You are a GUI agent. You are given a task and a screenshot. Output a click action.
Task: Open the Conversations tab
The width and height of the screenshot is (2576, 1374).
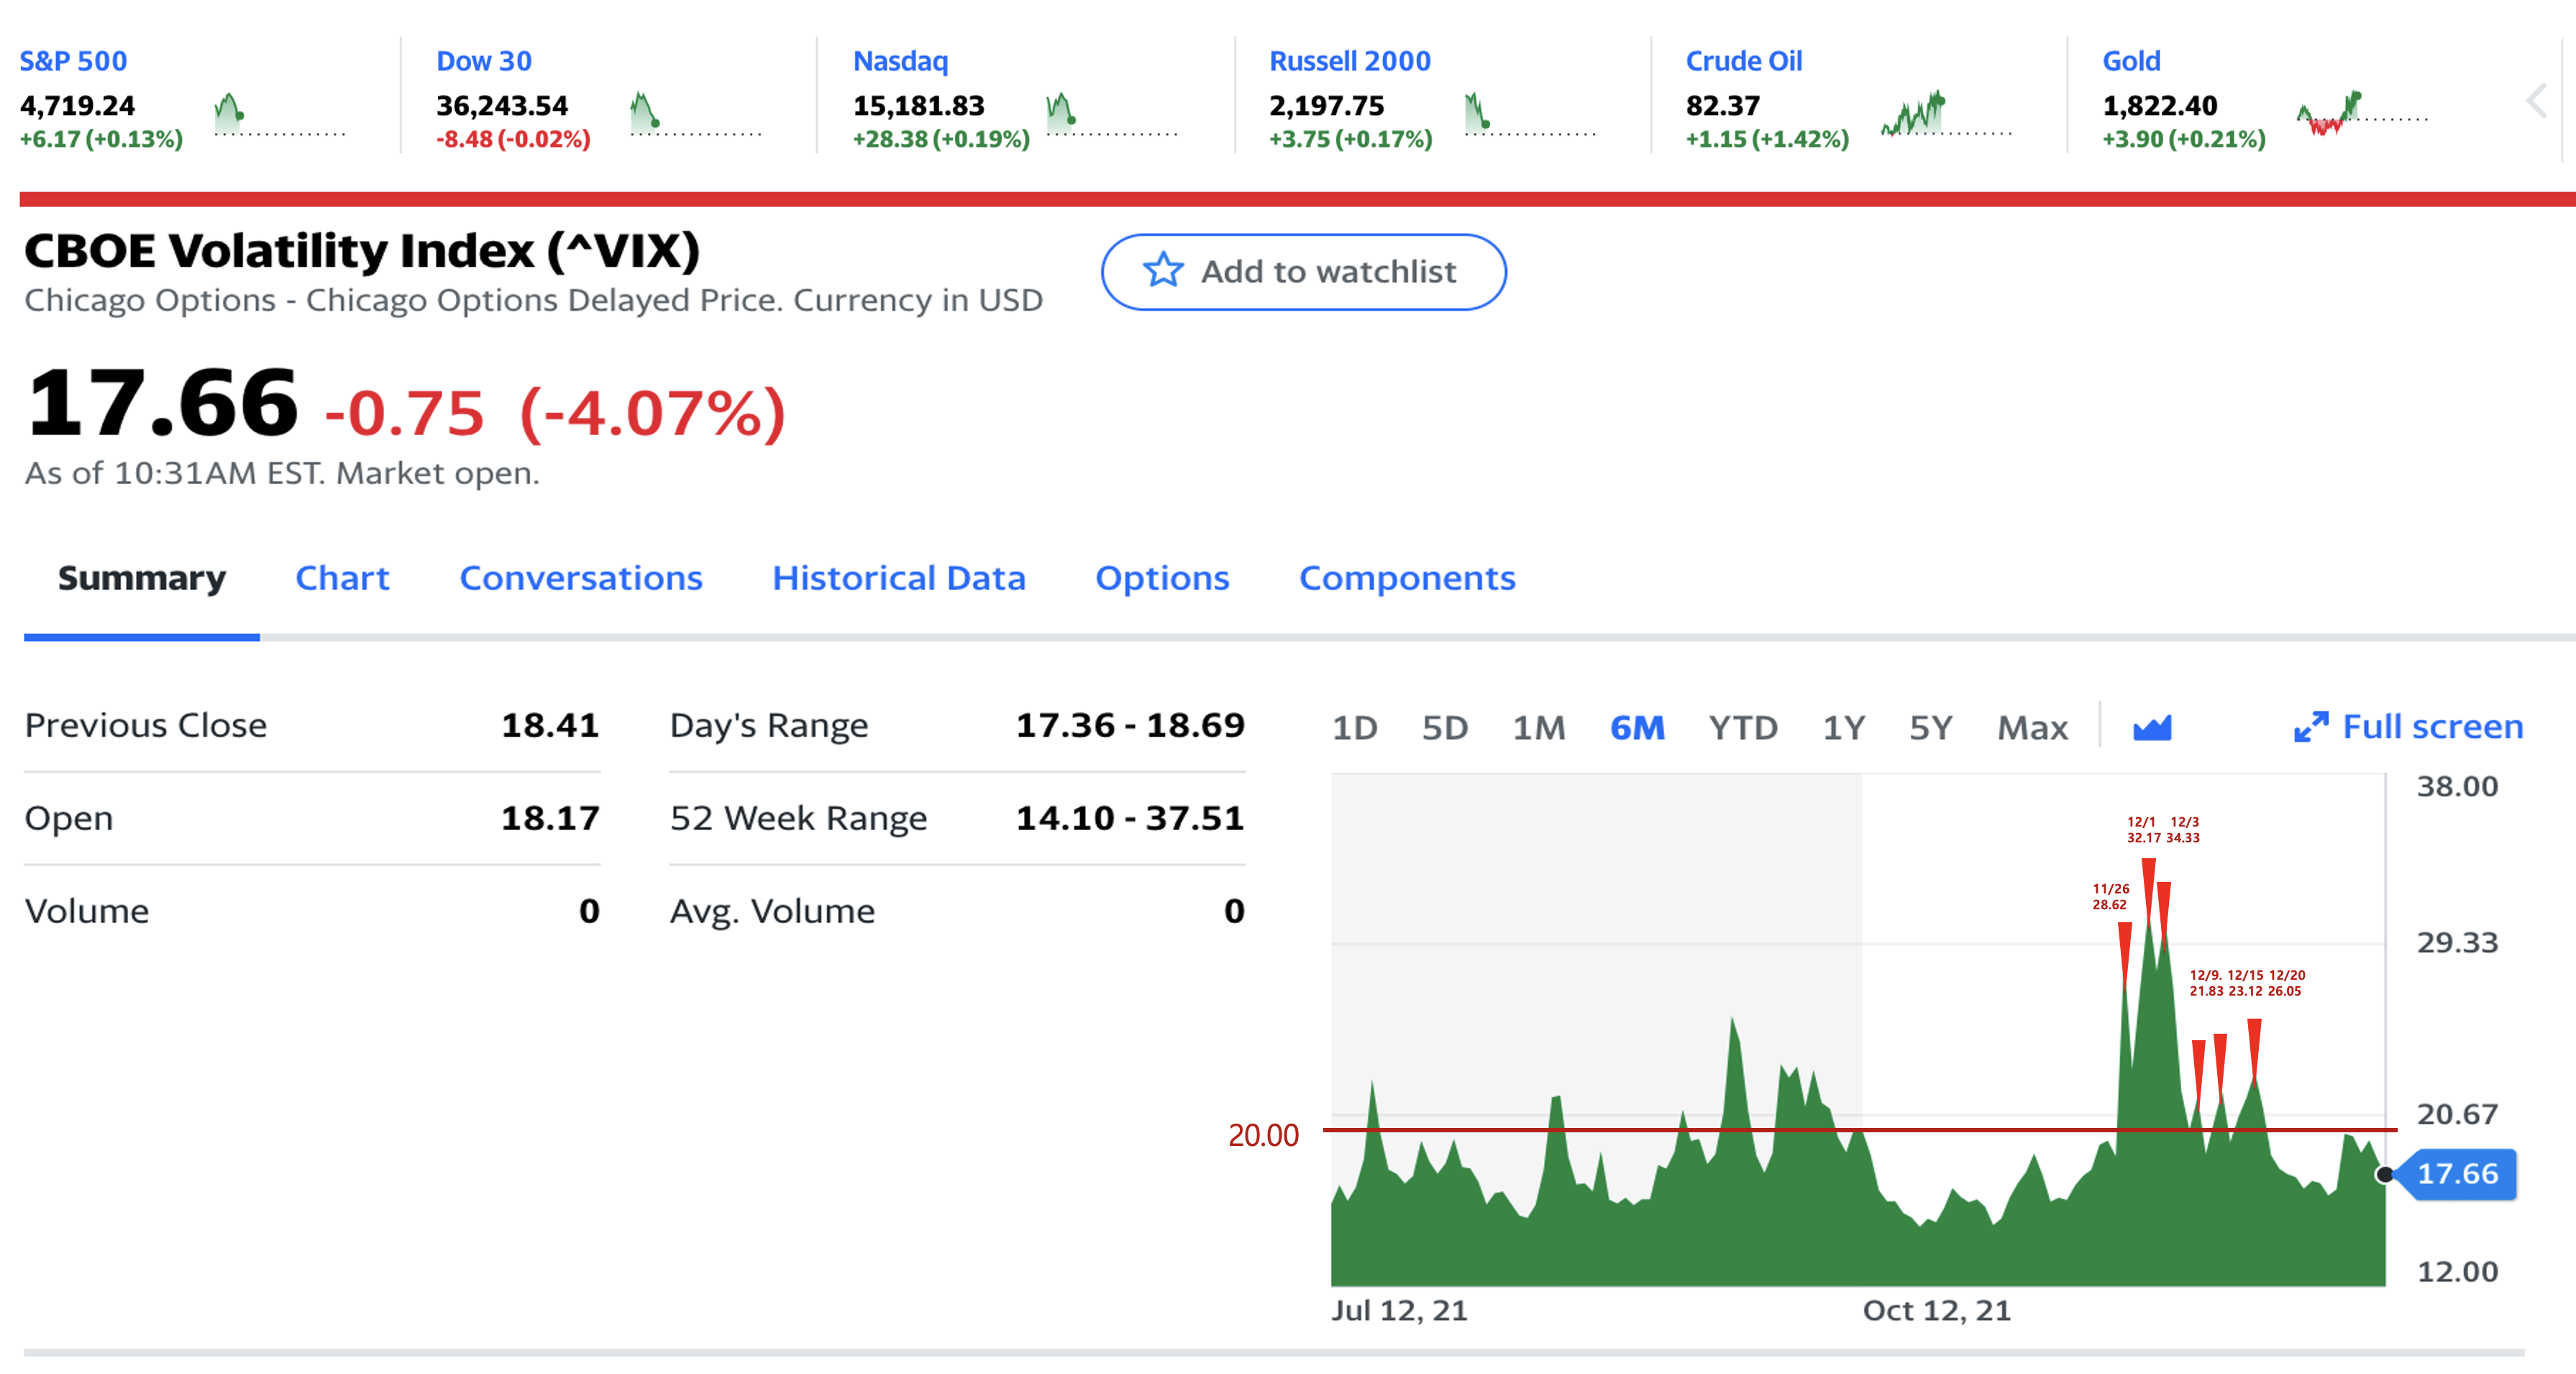coord(580,578)
